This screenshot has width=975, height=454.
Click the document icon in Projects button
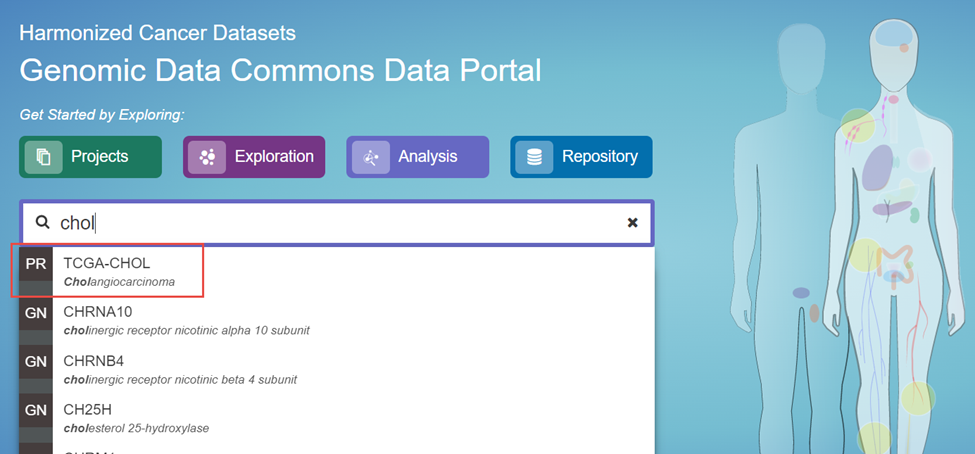pos(43,157)
